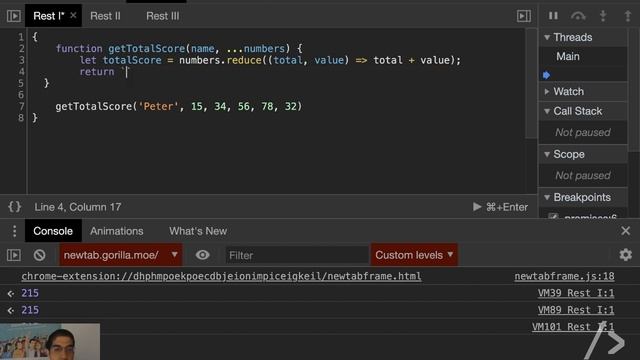Pause script execution
Viewport: 640px width, 360px height.
click(553, 16)
